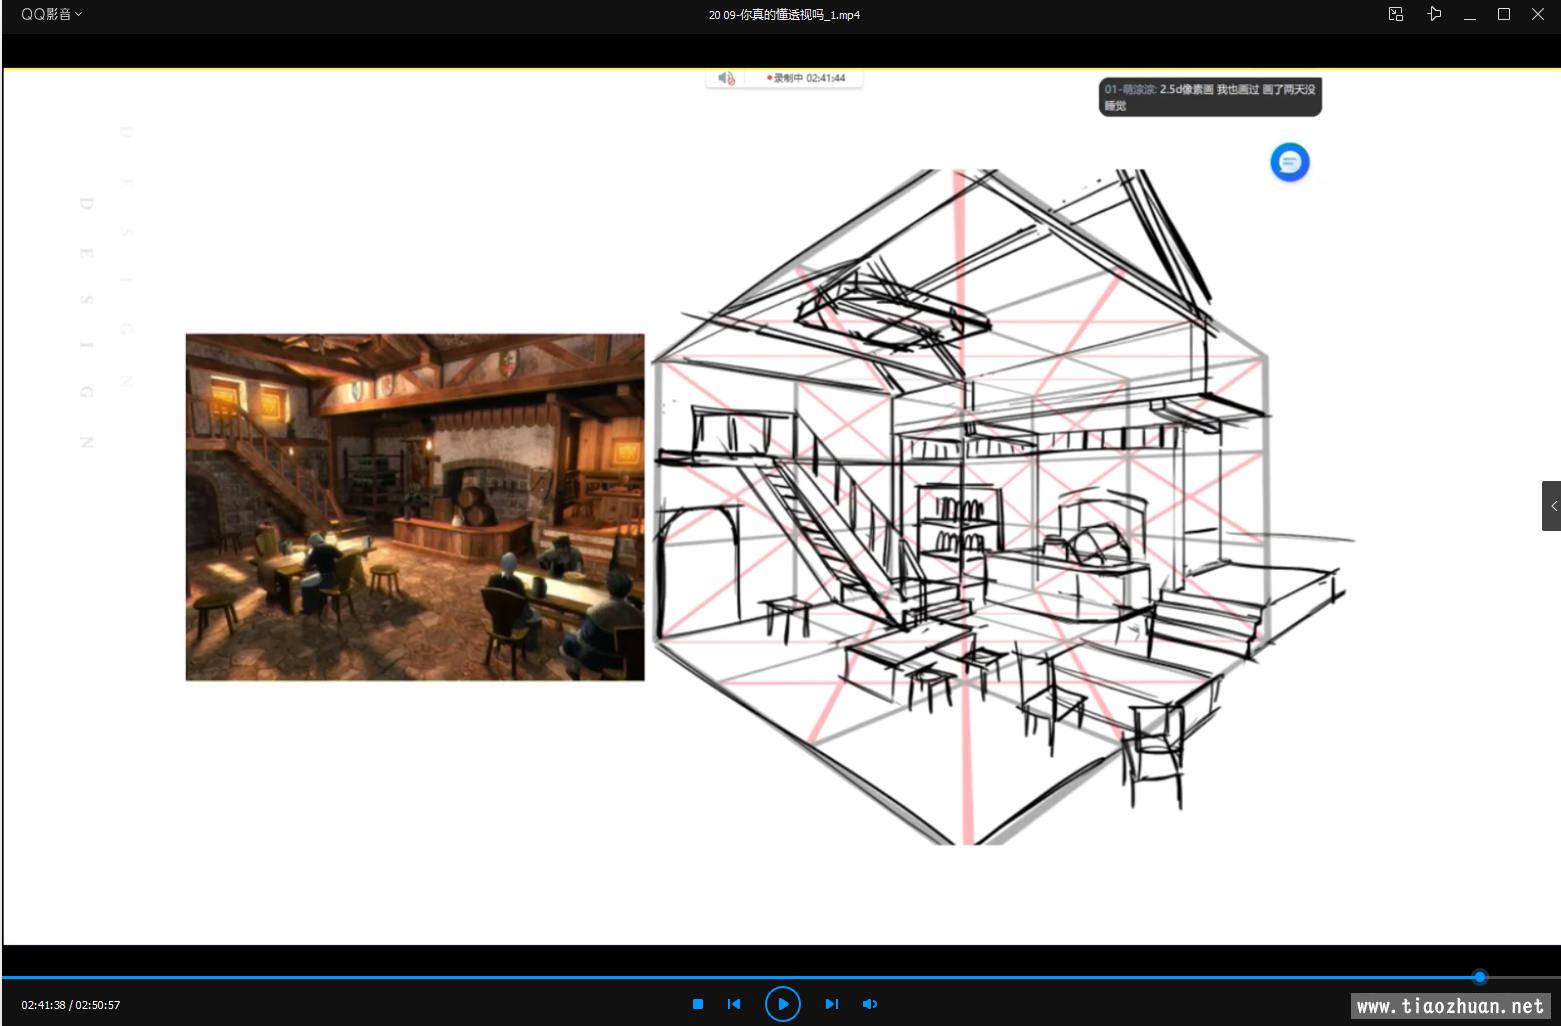Click the video file title in title bar
Viewport: 1561px width, 1026px height.
pyautogui.click(x=784, y=15)
